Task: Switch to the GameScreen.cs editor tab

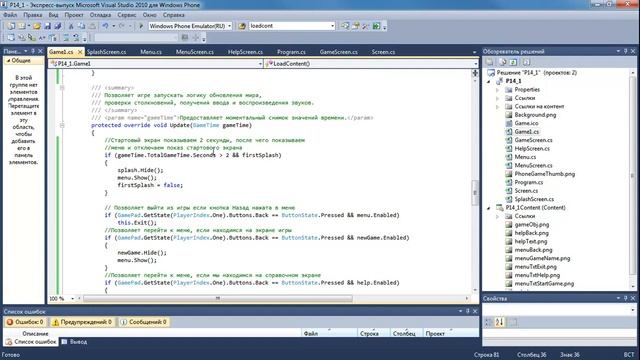Action: 339,52
